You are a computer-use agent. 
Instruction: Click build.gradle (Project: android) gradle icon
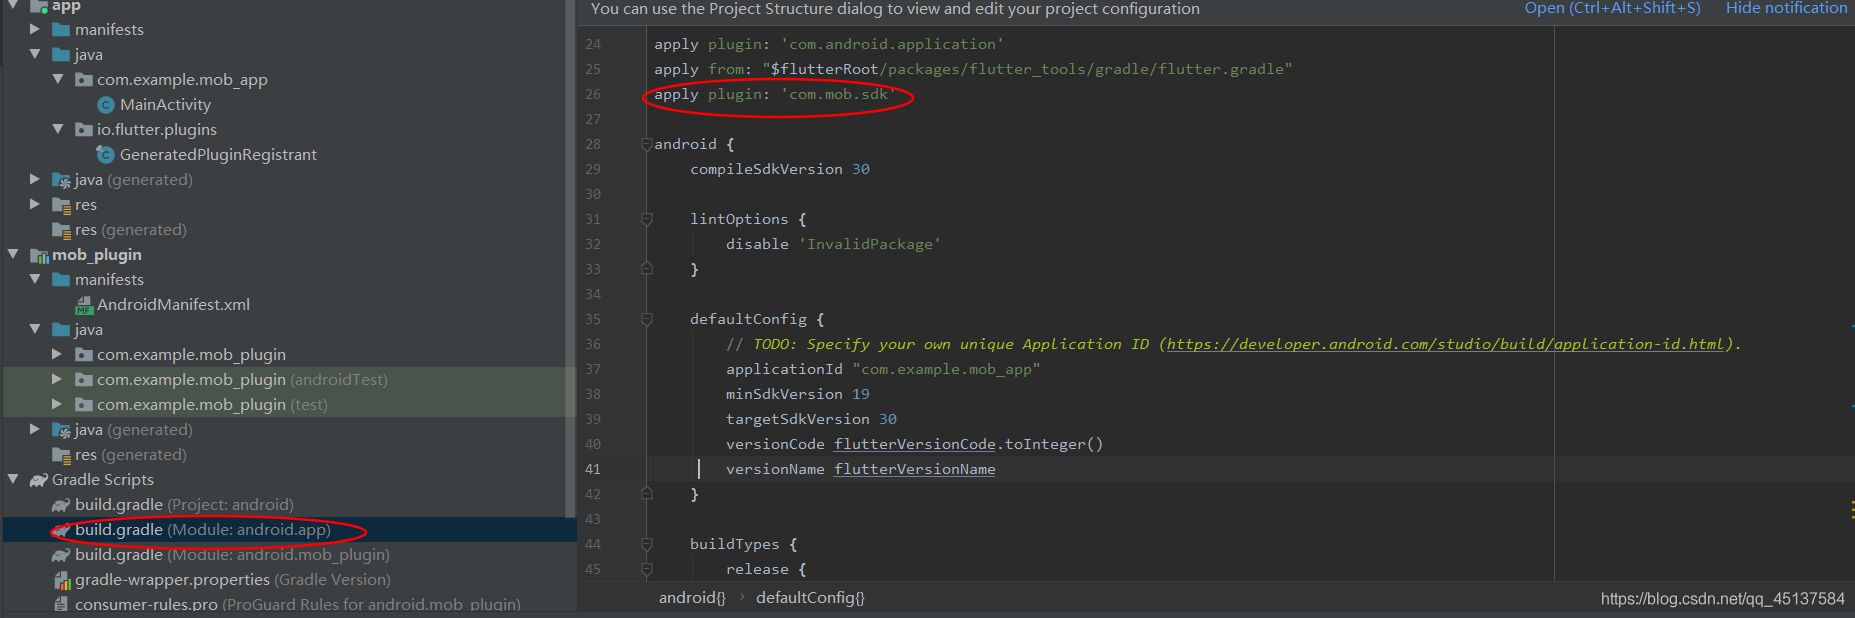click(x=61, y=505)
